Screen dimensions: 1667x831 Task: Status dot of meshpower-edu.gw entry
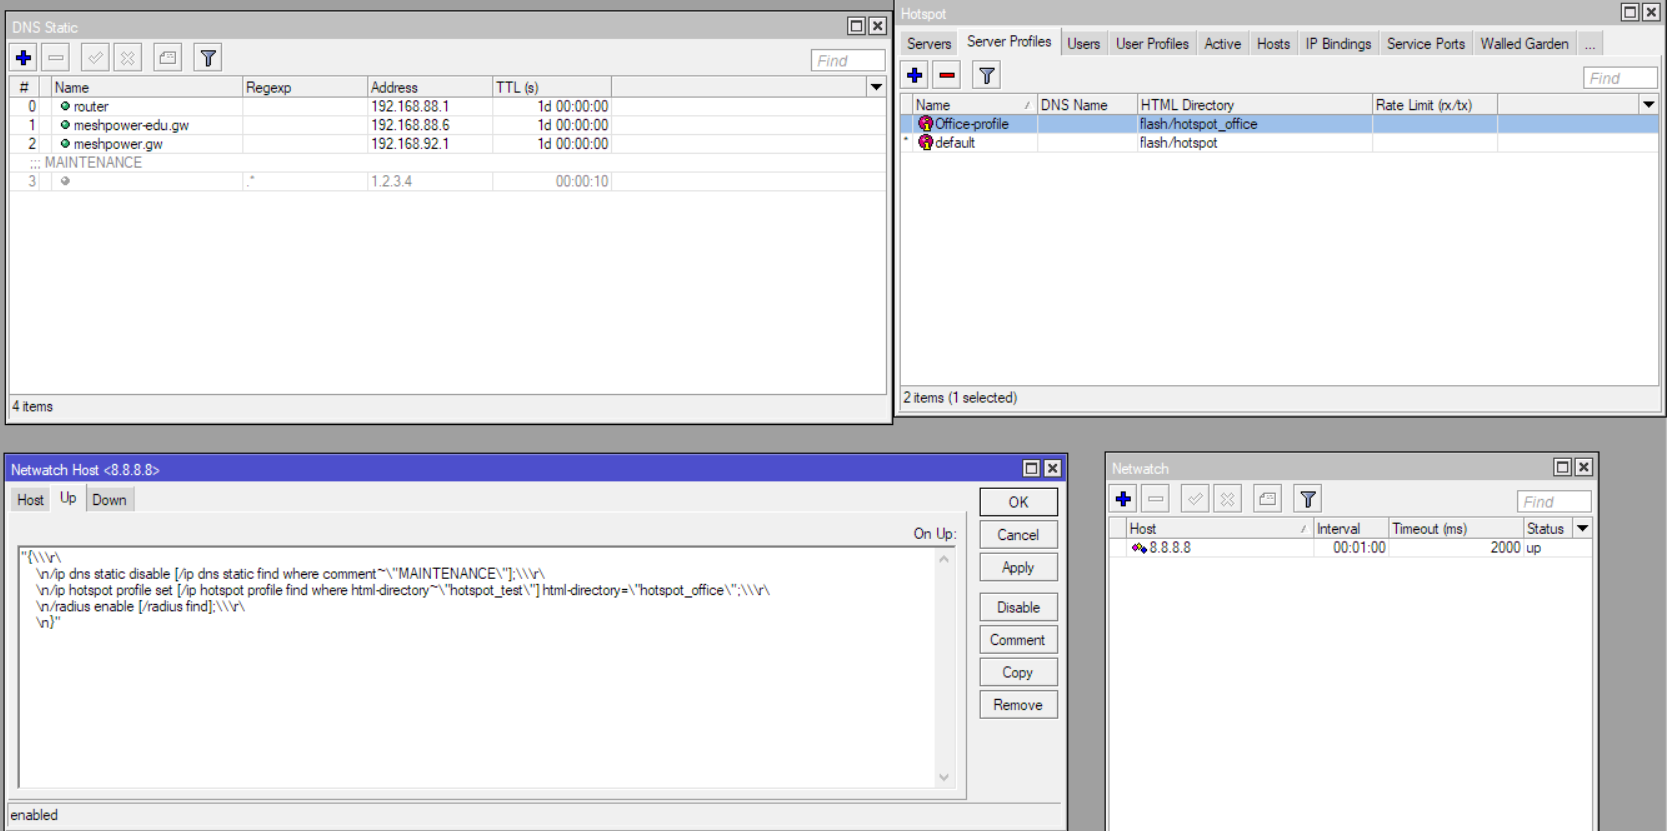point(65,125)
